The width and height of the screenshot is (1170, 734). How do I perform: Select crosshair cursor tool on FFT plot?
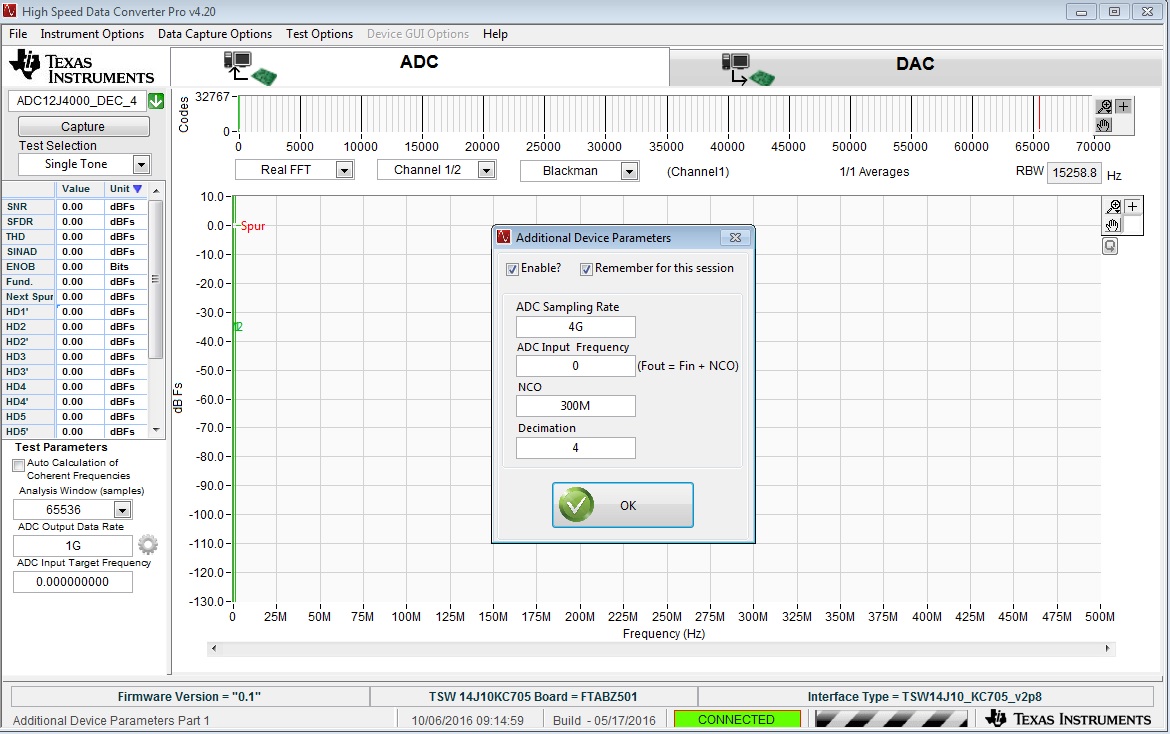[1132, 207]
